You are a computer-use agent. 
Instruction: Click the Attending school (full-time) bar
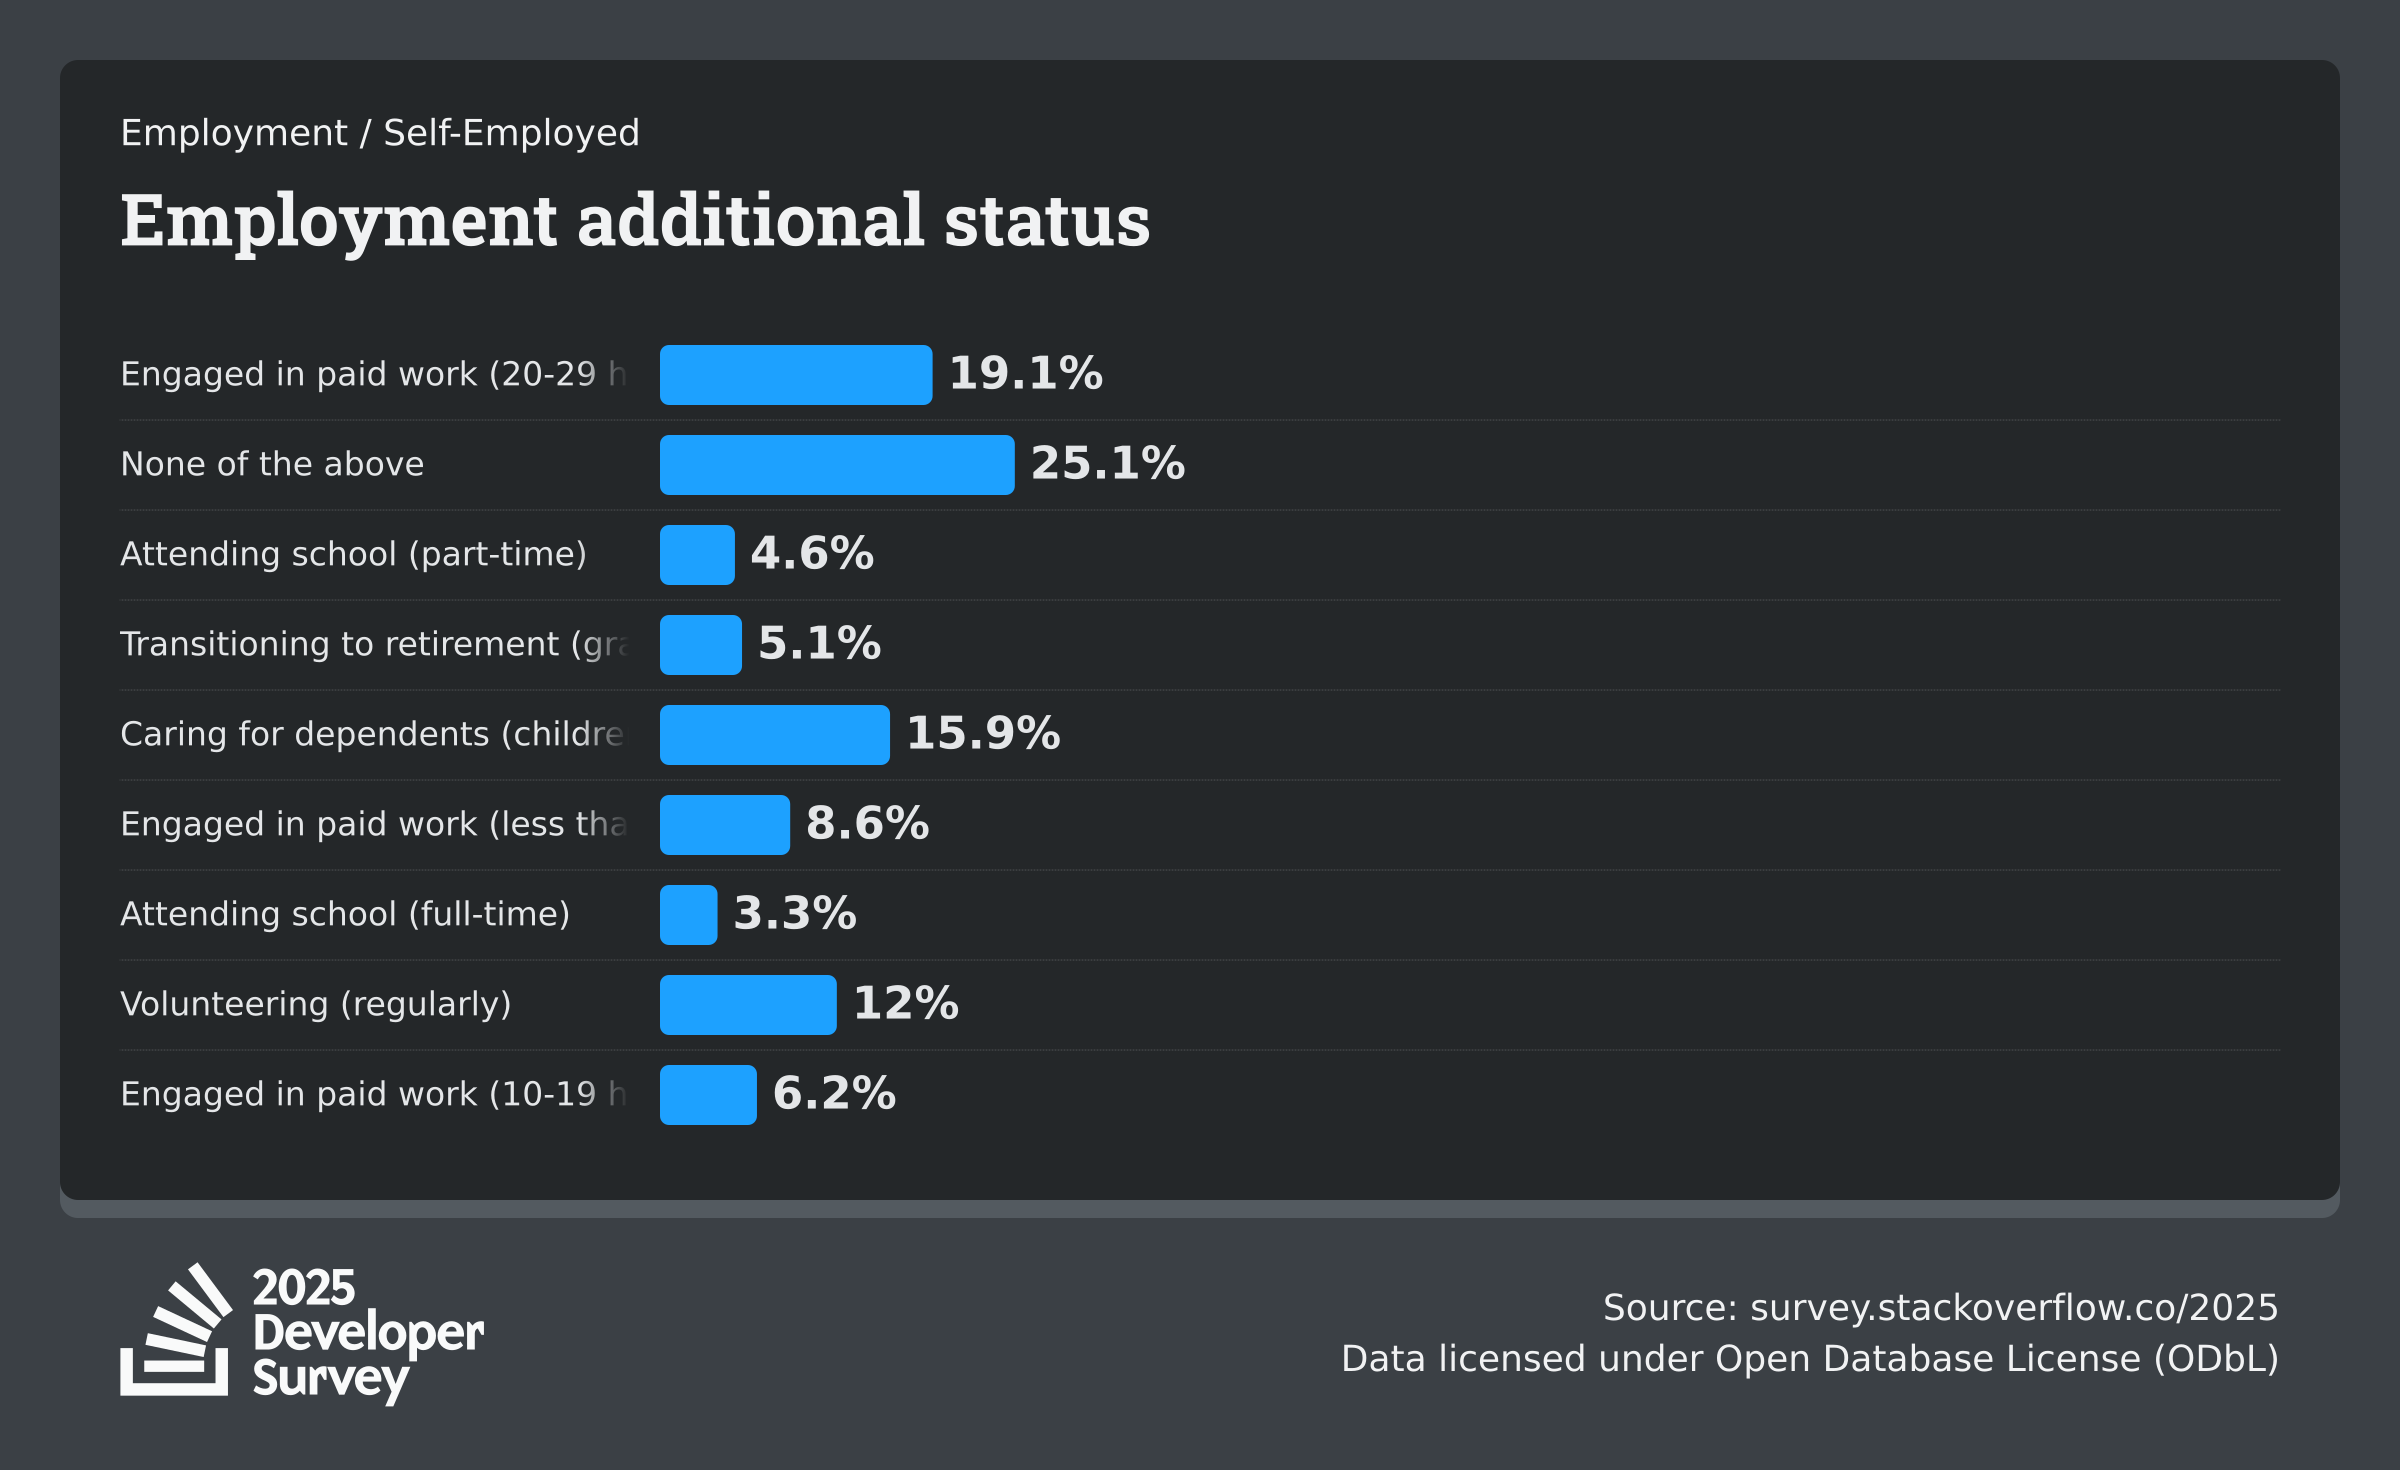pyautogui.click(x=689, y=915)
